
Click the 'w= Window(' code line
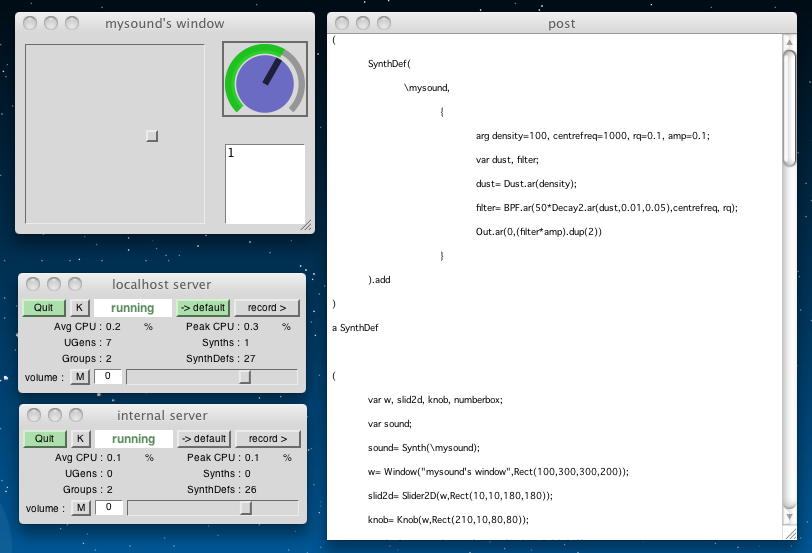[x=498, y=472]
